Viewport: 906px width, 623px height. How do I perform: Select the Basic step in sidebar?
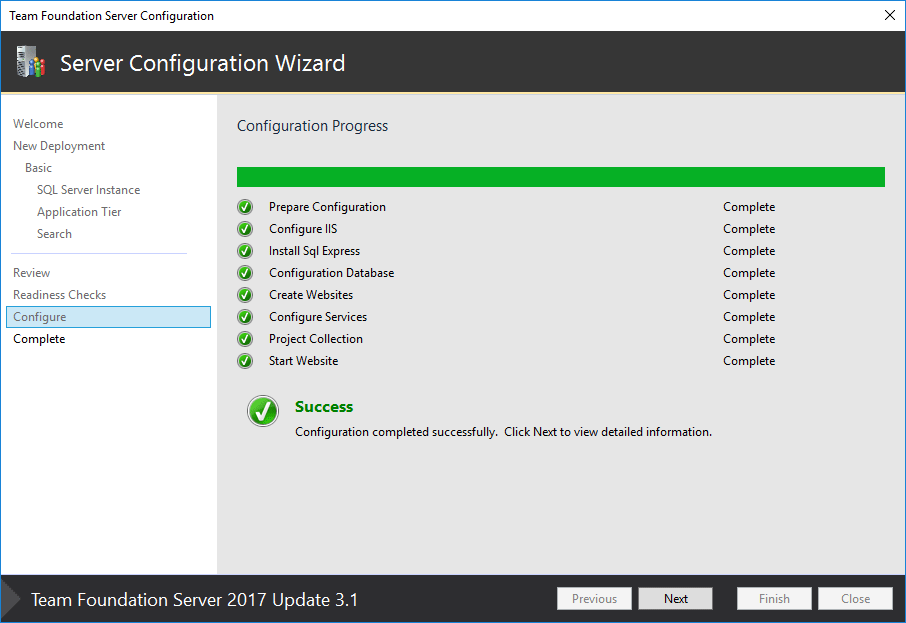click(x=38, y=168)
